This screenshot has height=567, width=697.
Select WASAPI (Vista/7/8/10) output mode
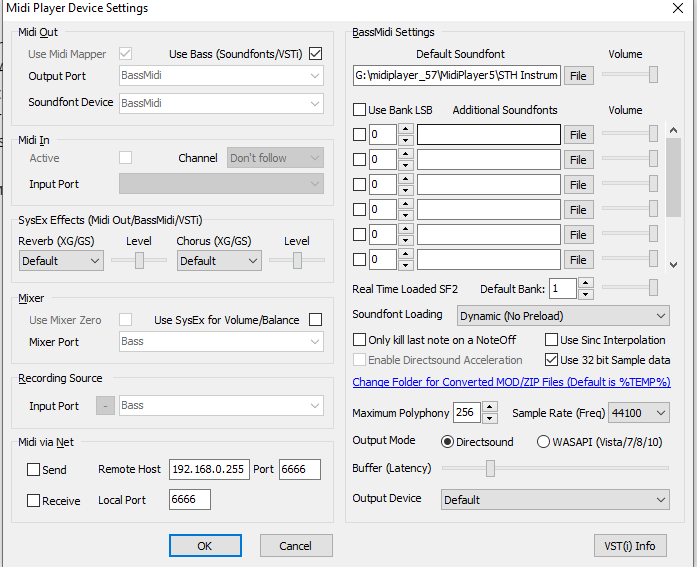543,442
